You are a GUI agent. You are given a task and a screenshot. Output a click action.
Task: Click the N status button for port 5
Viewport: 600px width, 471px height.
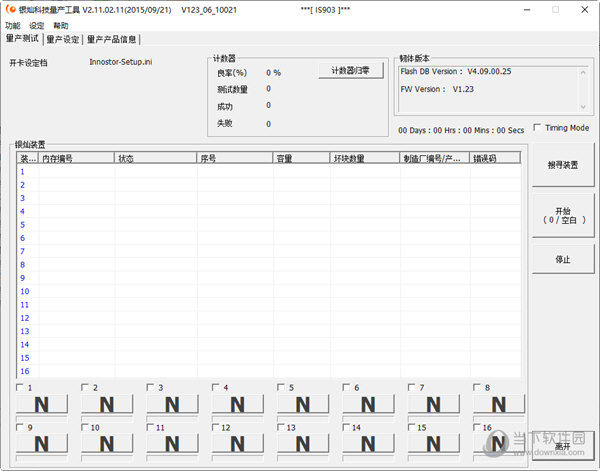[x=303, y=404]
